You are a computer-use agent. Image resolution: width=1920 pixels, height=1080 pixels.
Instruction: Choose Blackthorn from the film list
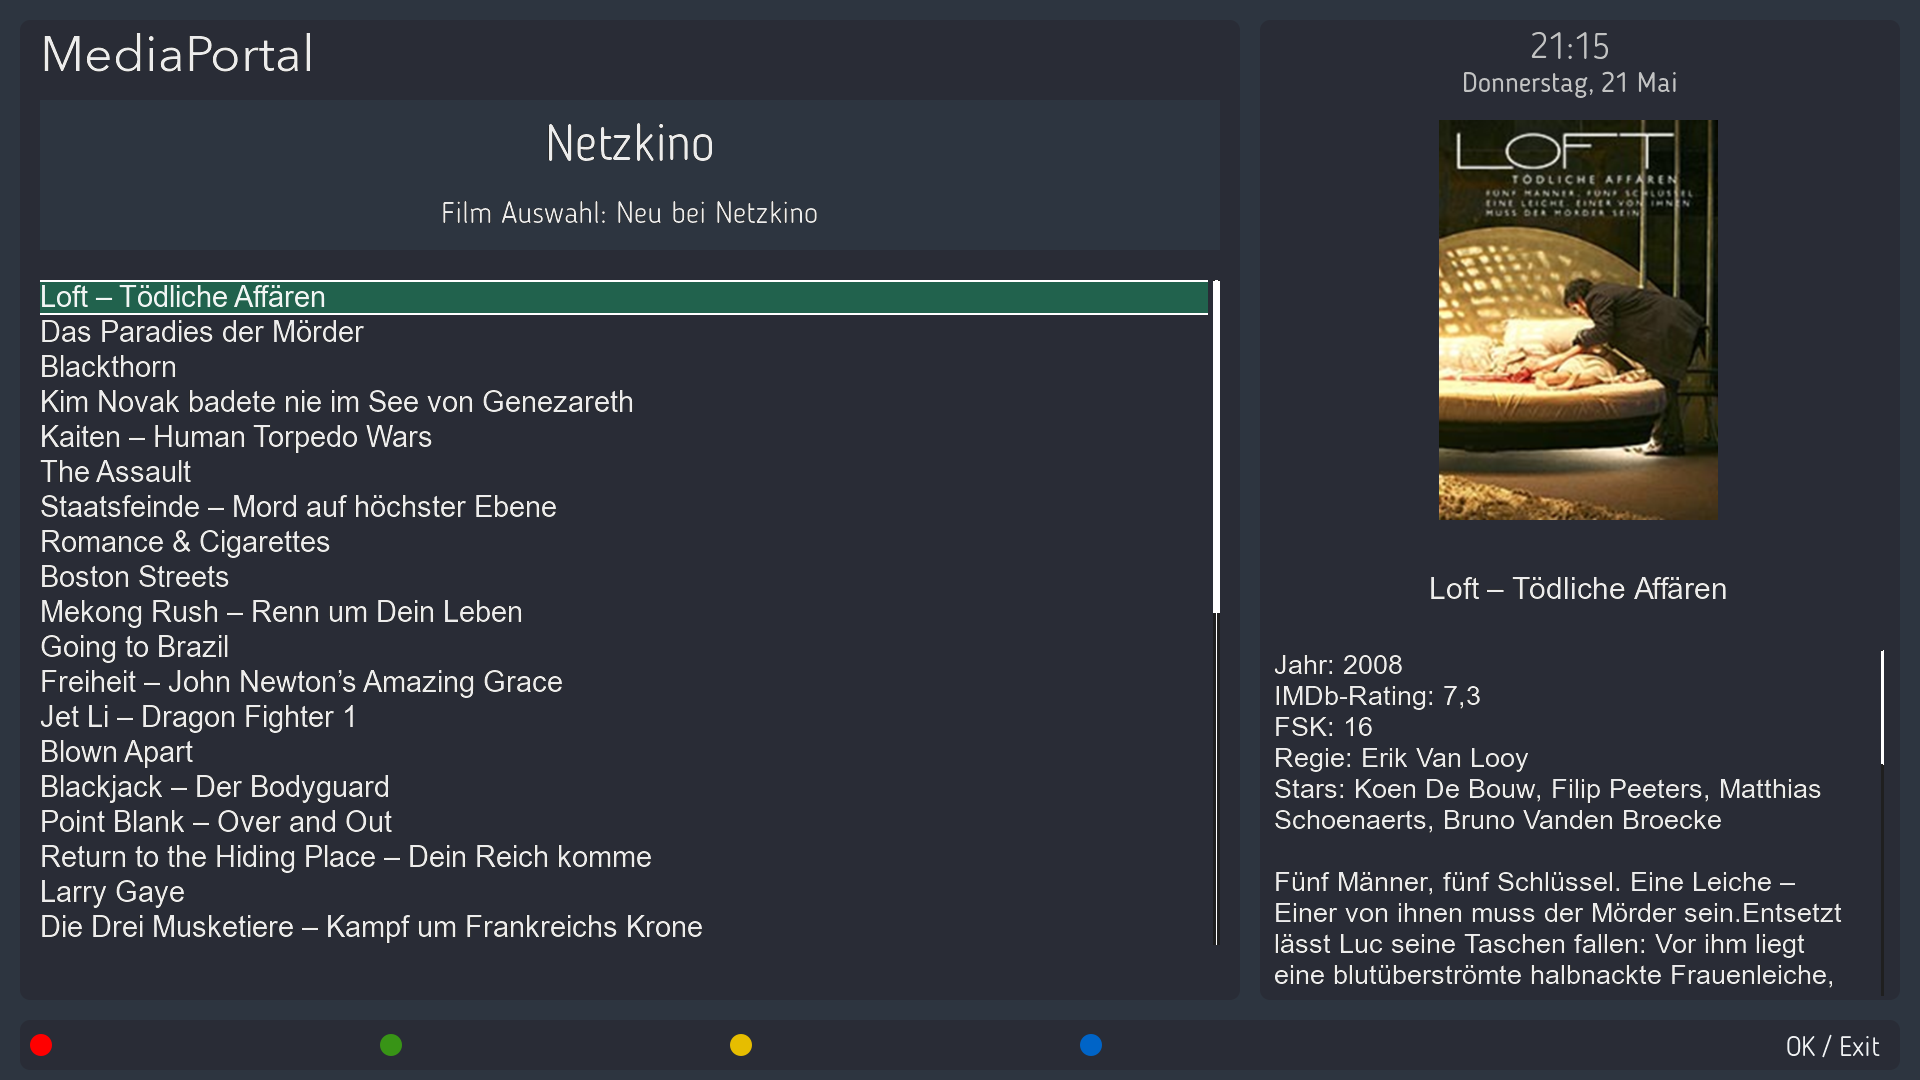point(108,367)
